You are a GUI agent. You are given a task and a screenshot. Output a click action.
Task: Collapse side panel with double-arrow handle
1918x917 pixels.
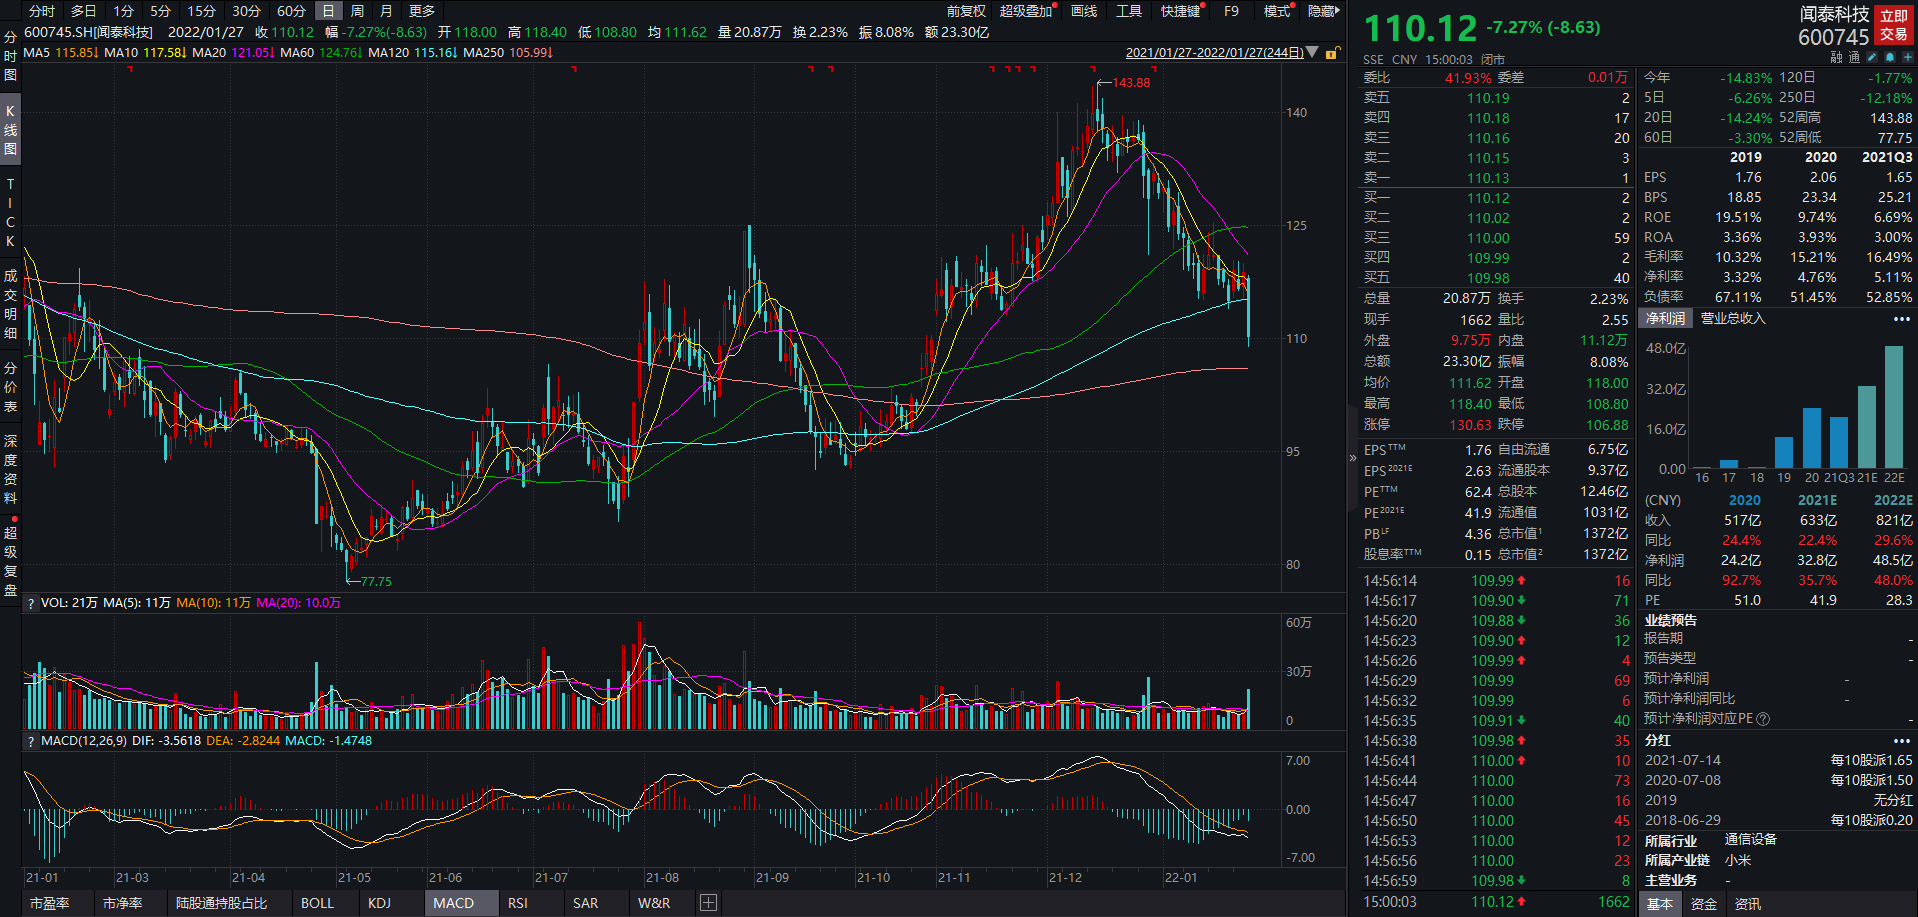[1352, 458]
